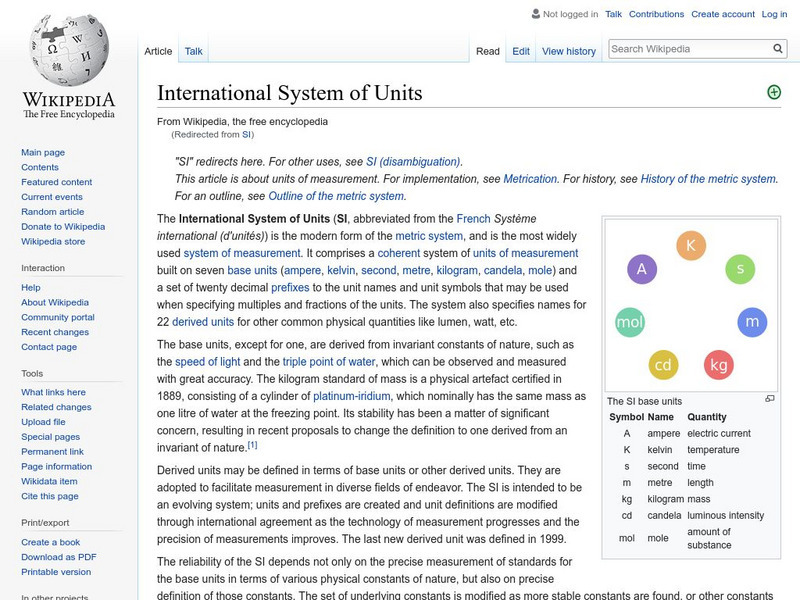Click the purple A ampere circle
The width and height of the screenshot is (800, 600).
[642, 269]
